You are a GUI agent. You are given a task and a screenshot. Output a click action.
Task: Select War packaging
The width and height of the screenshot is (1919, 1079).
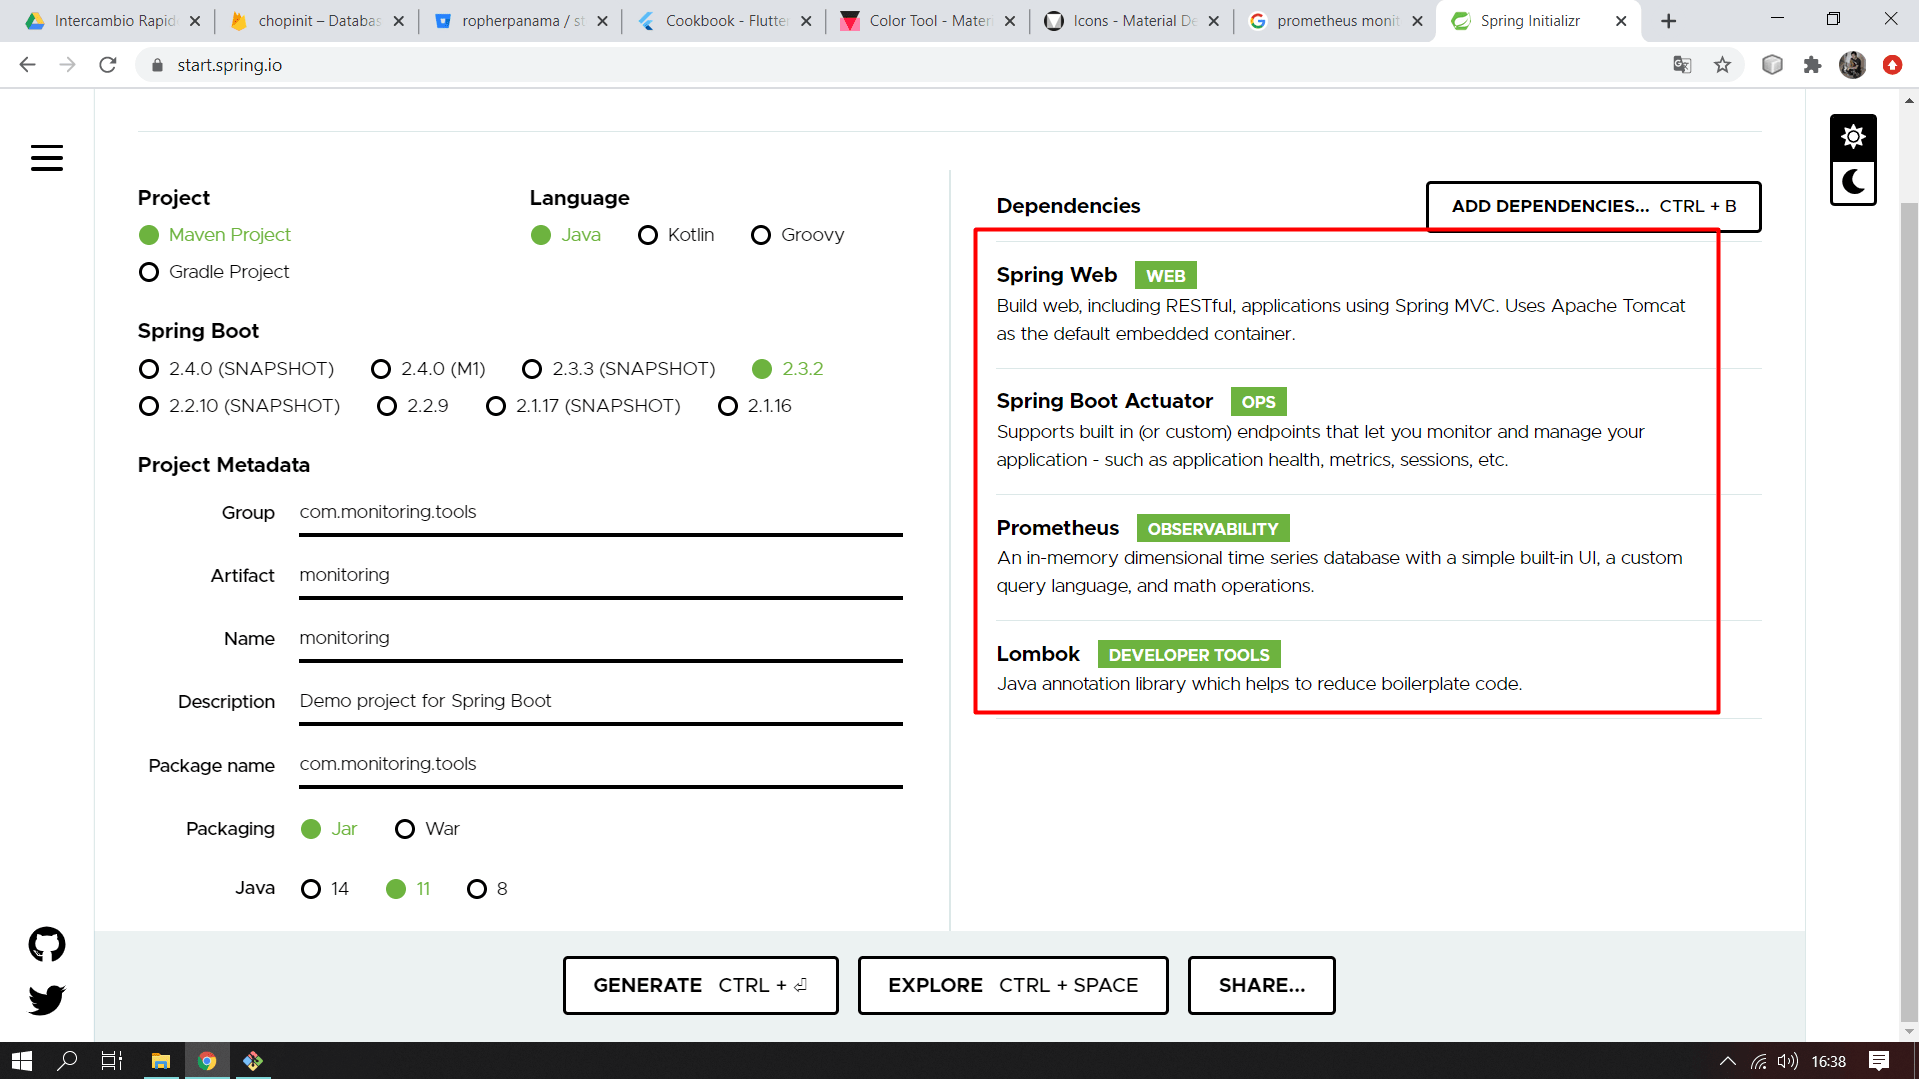405,828
